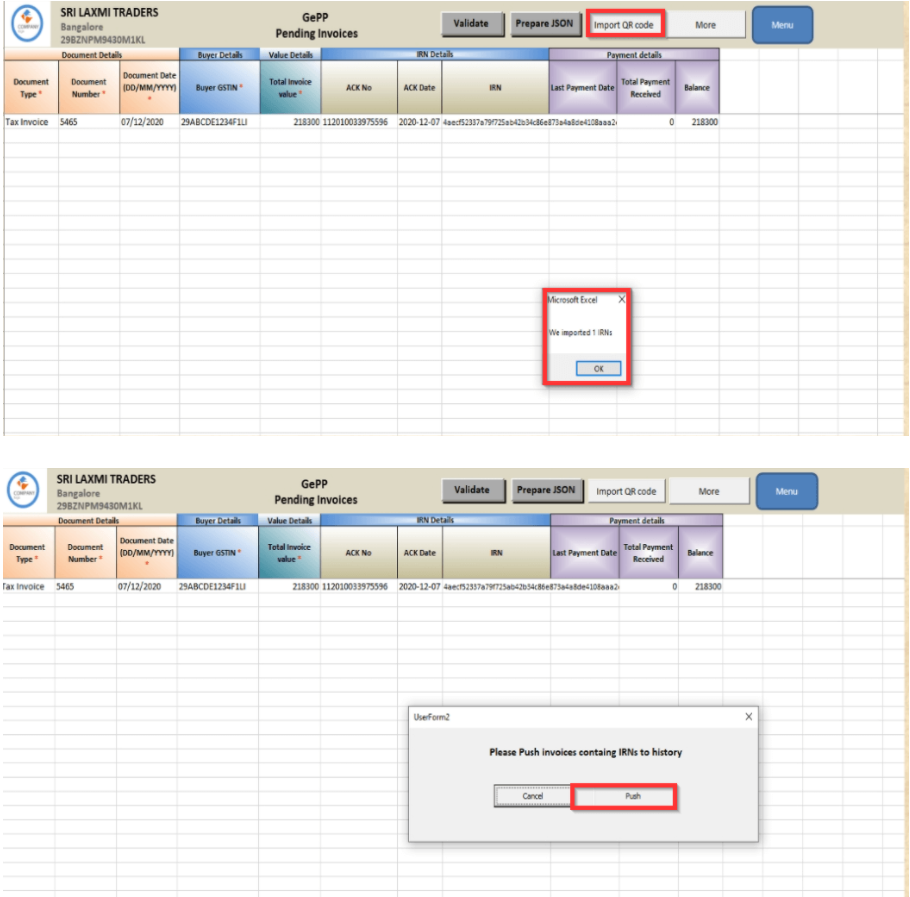The height and width of the screenshot is (897, 910).
Task: Click the company logo in the bottom screenshot
Action: (x=24, y=490)
